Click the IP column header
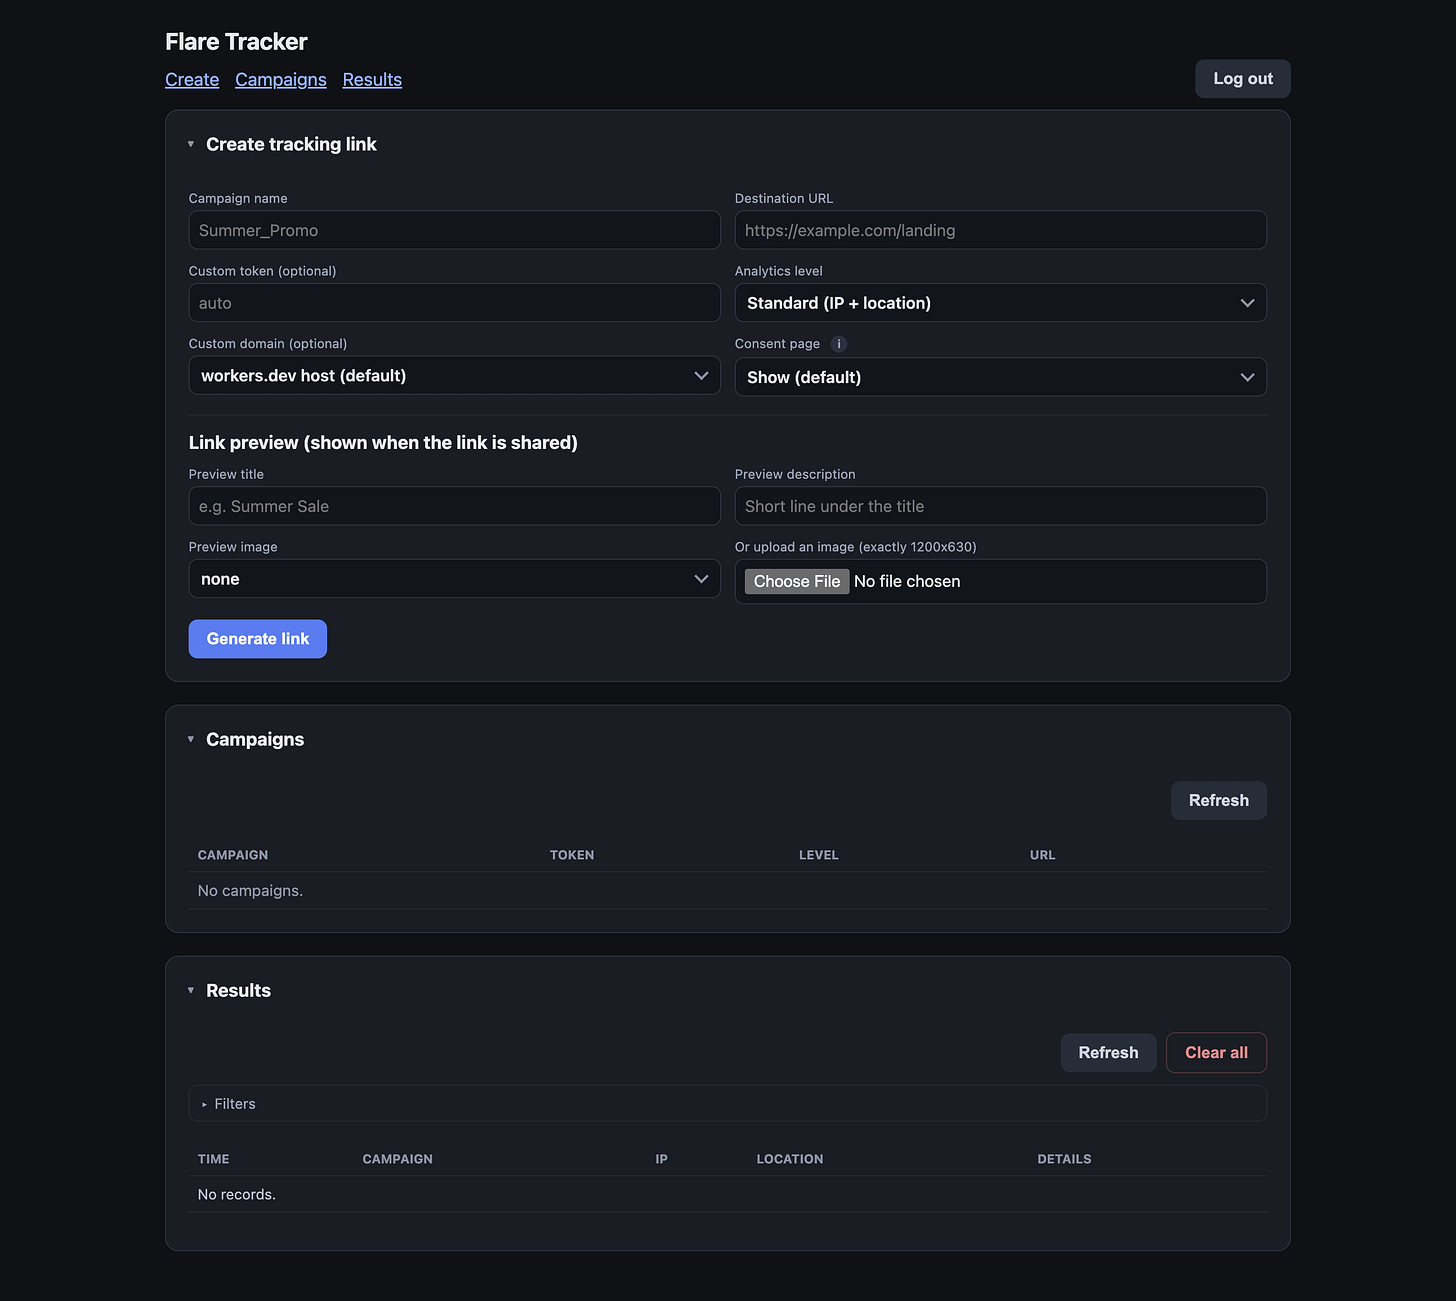Image resolution: width=1456 pixels, height=1301 pixels. [661, 1159]
